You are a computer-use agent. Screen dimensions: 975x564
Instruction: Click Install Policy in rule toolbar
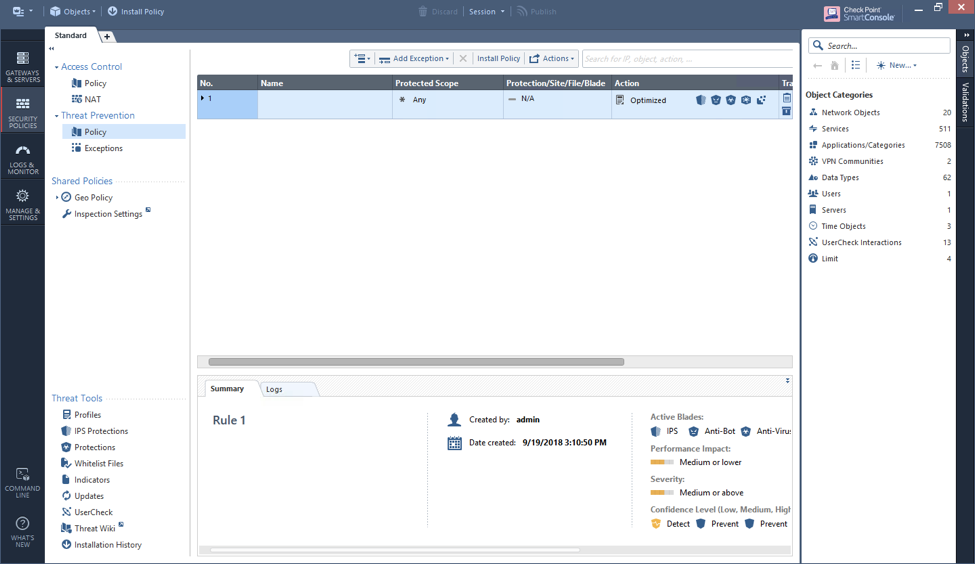click(498, 58)
